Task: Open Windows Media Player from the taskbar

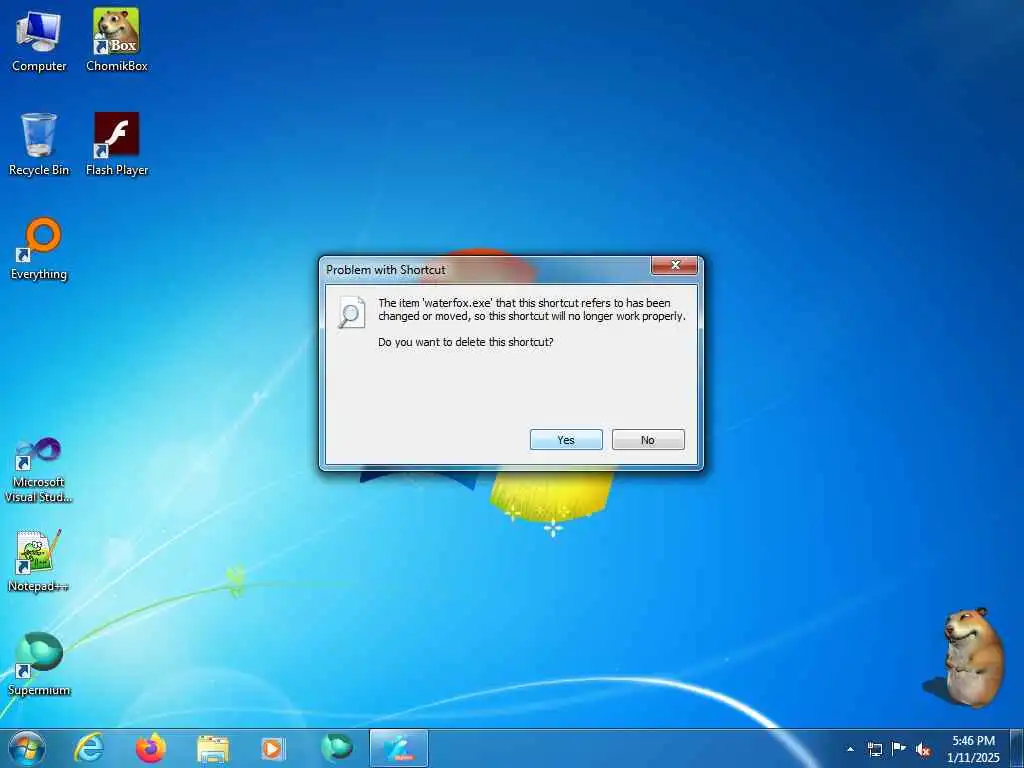Action: [x=272, y=748]
